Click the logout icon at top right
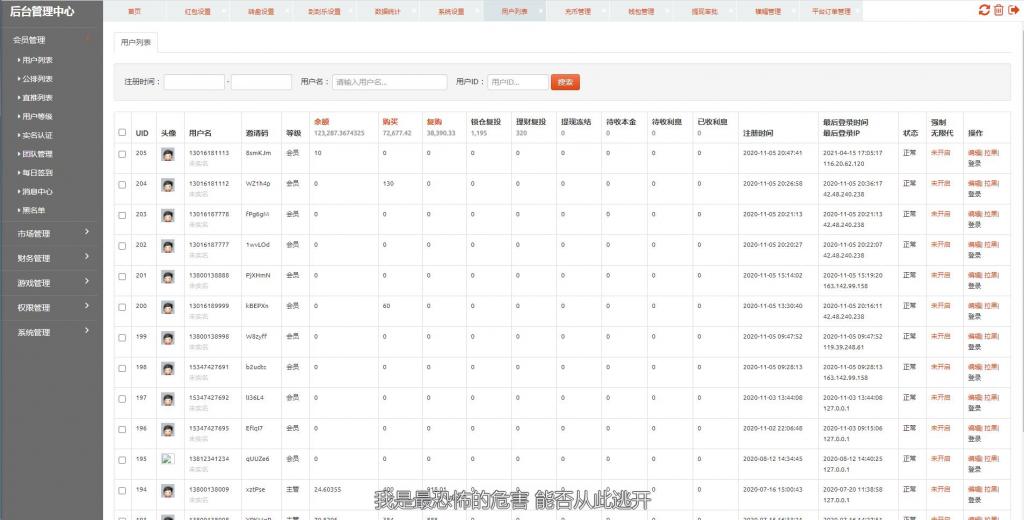 click(x=1012, y=10)
